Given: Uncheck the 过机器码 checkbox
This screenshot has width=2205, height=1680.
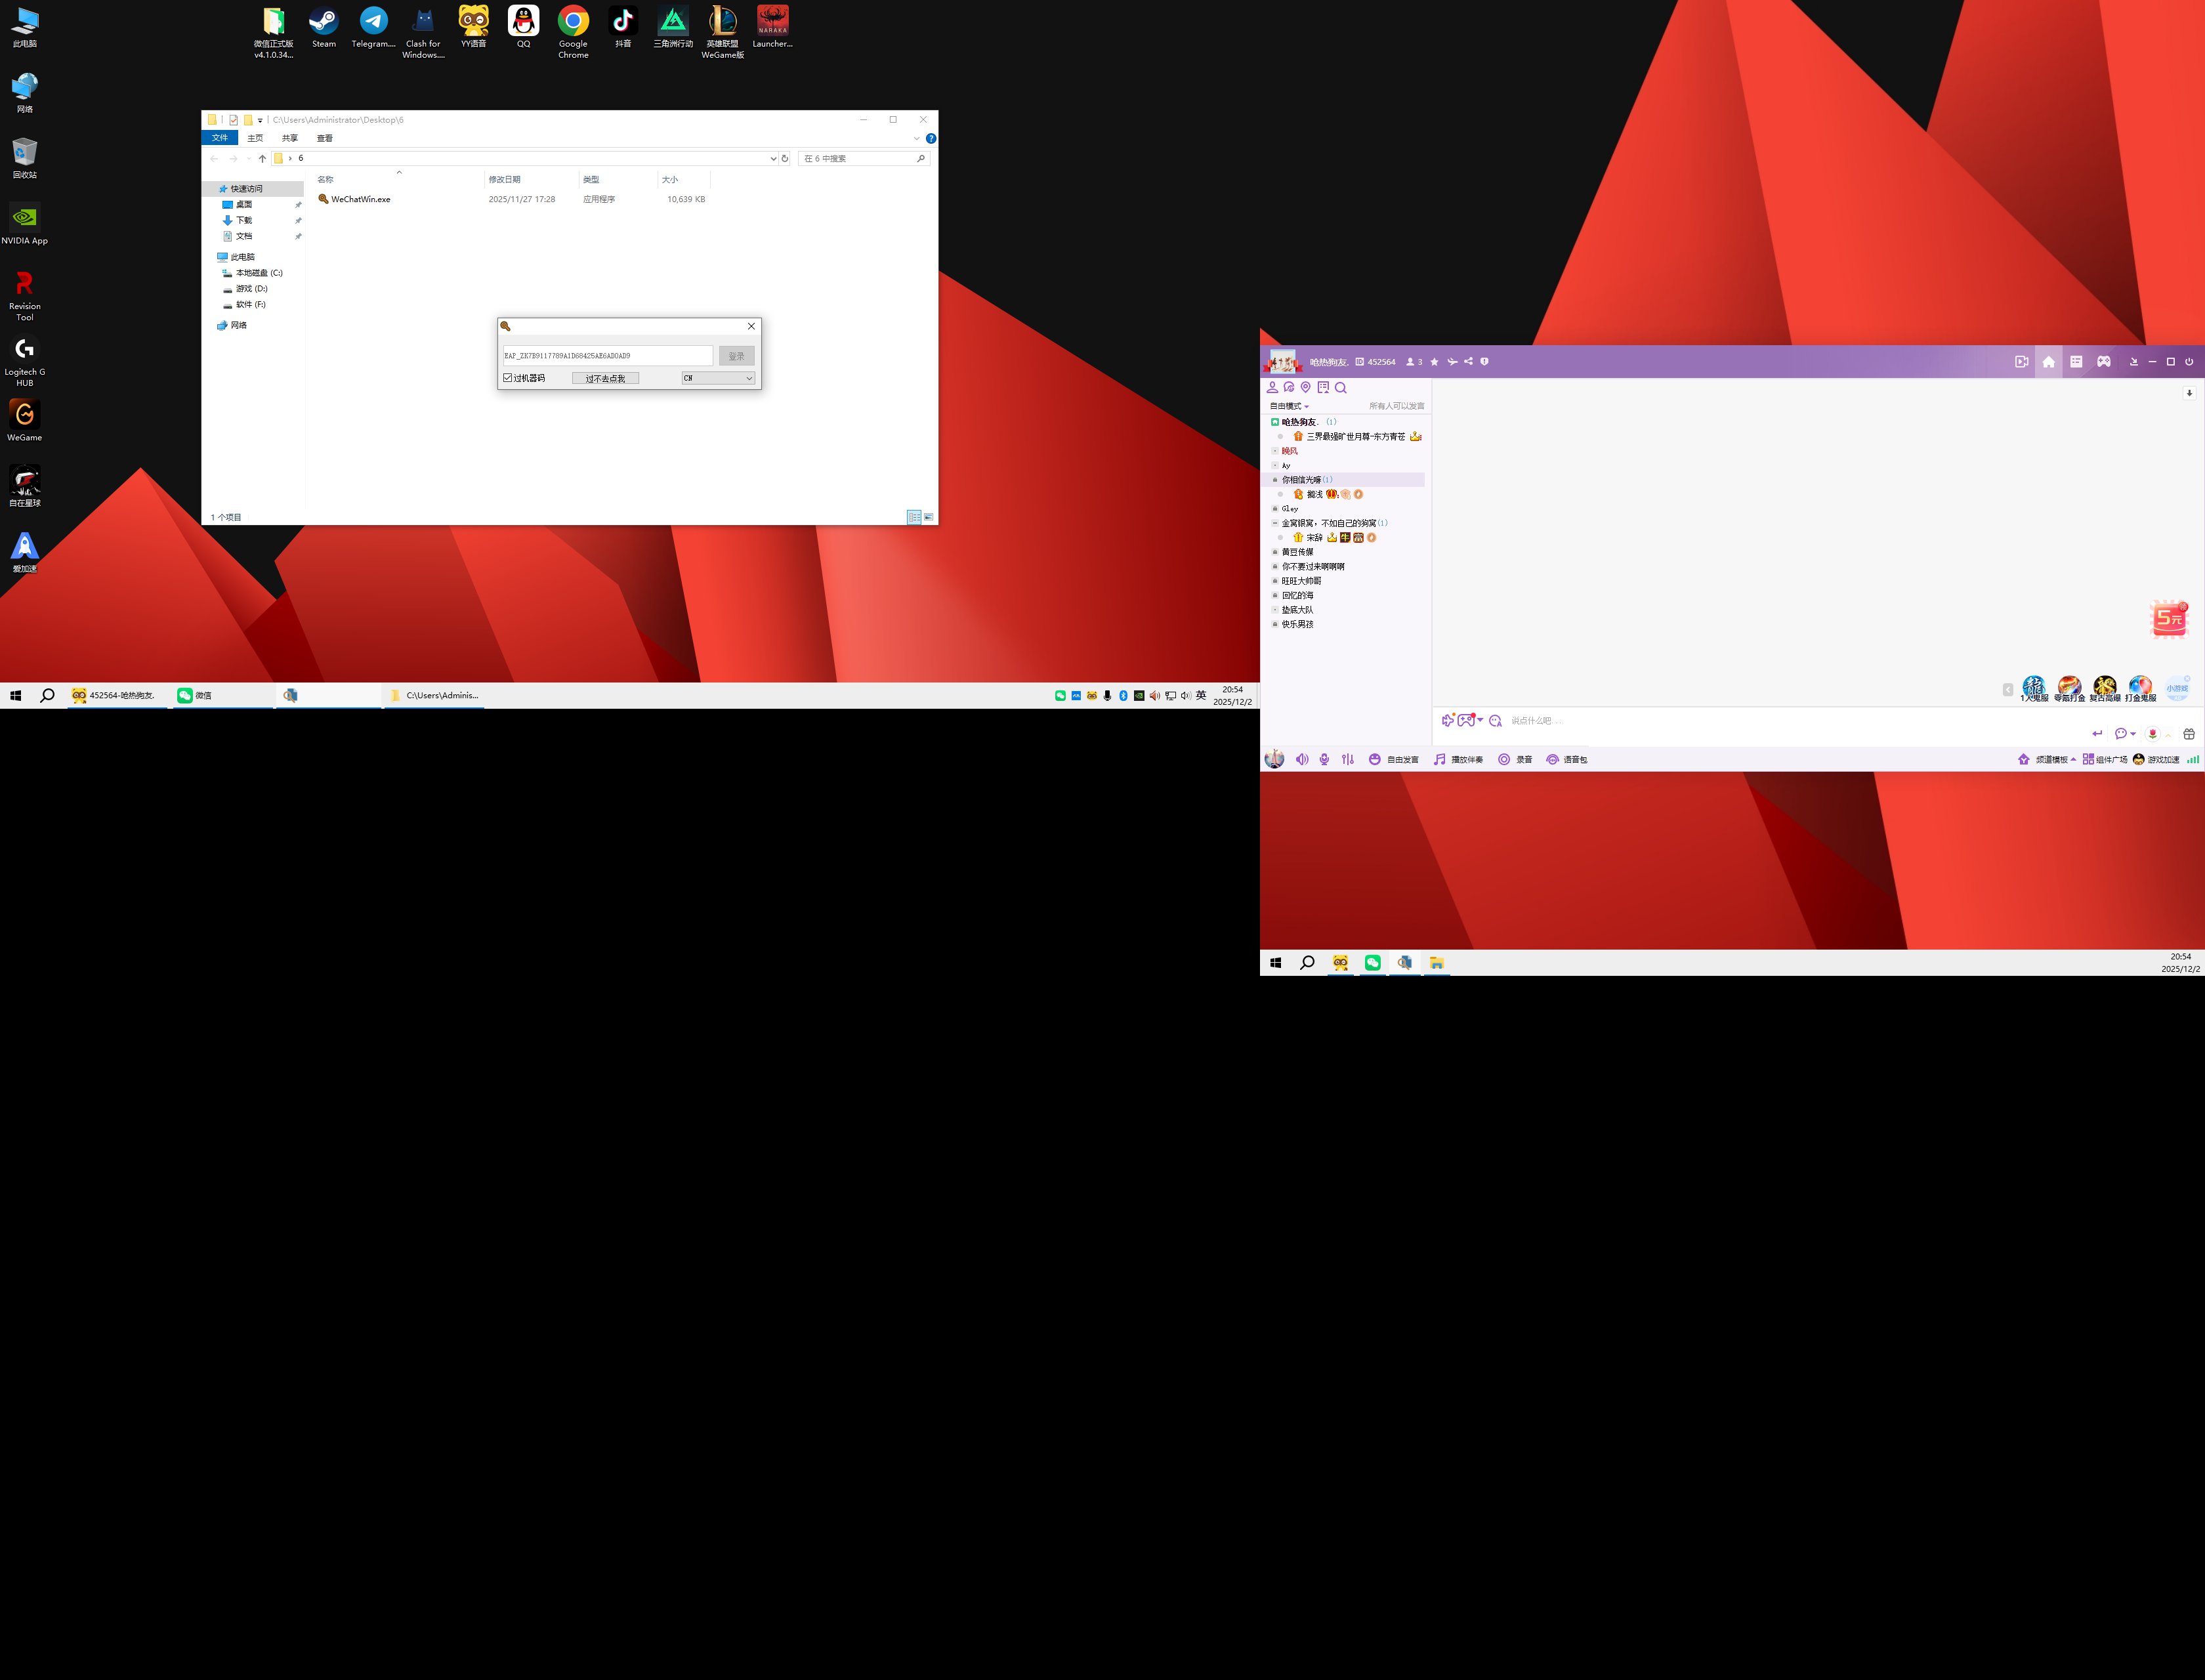Looking at the screenshot, I should [508, 378].
